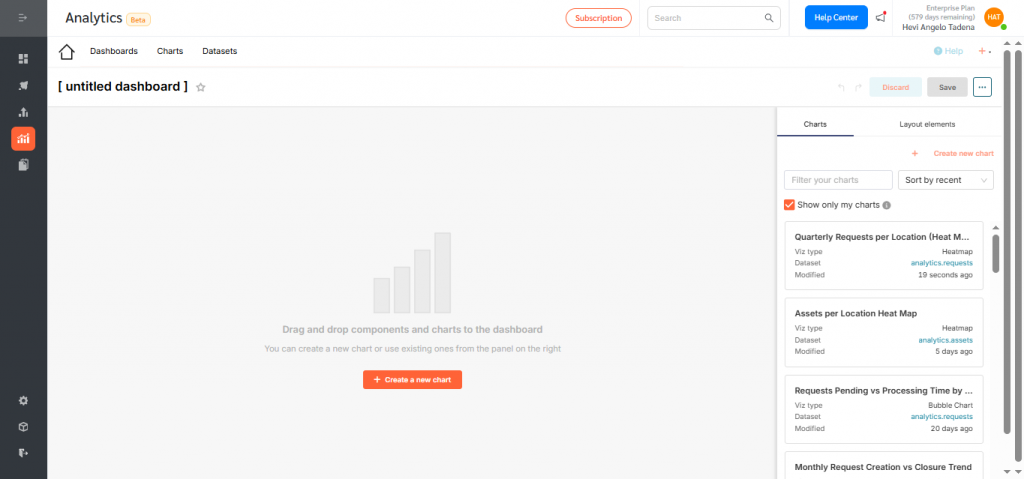
Task: Expand the plus add-new dropdown
Action: click(984, 51)
